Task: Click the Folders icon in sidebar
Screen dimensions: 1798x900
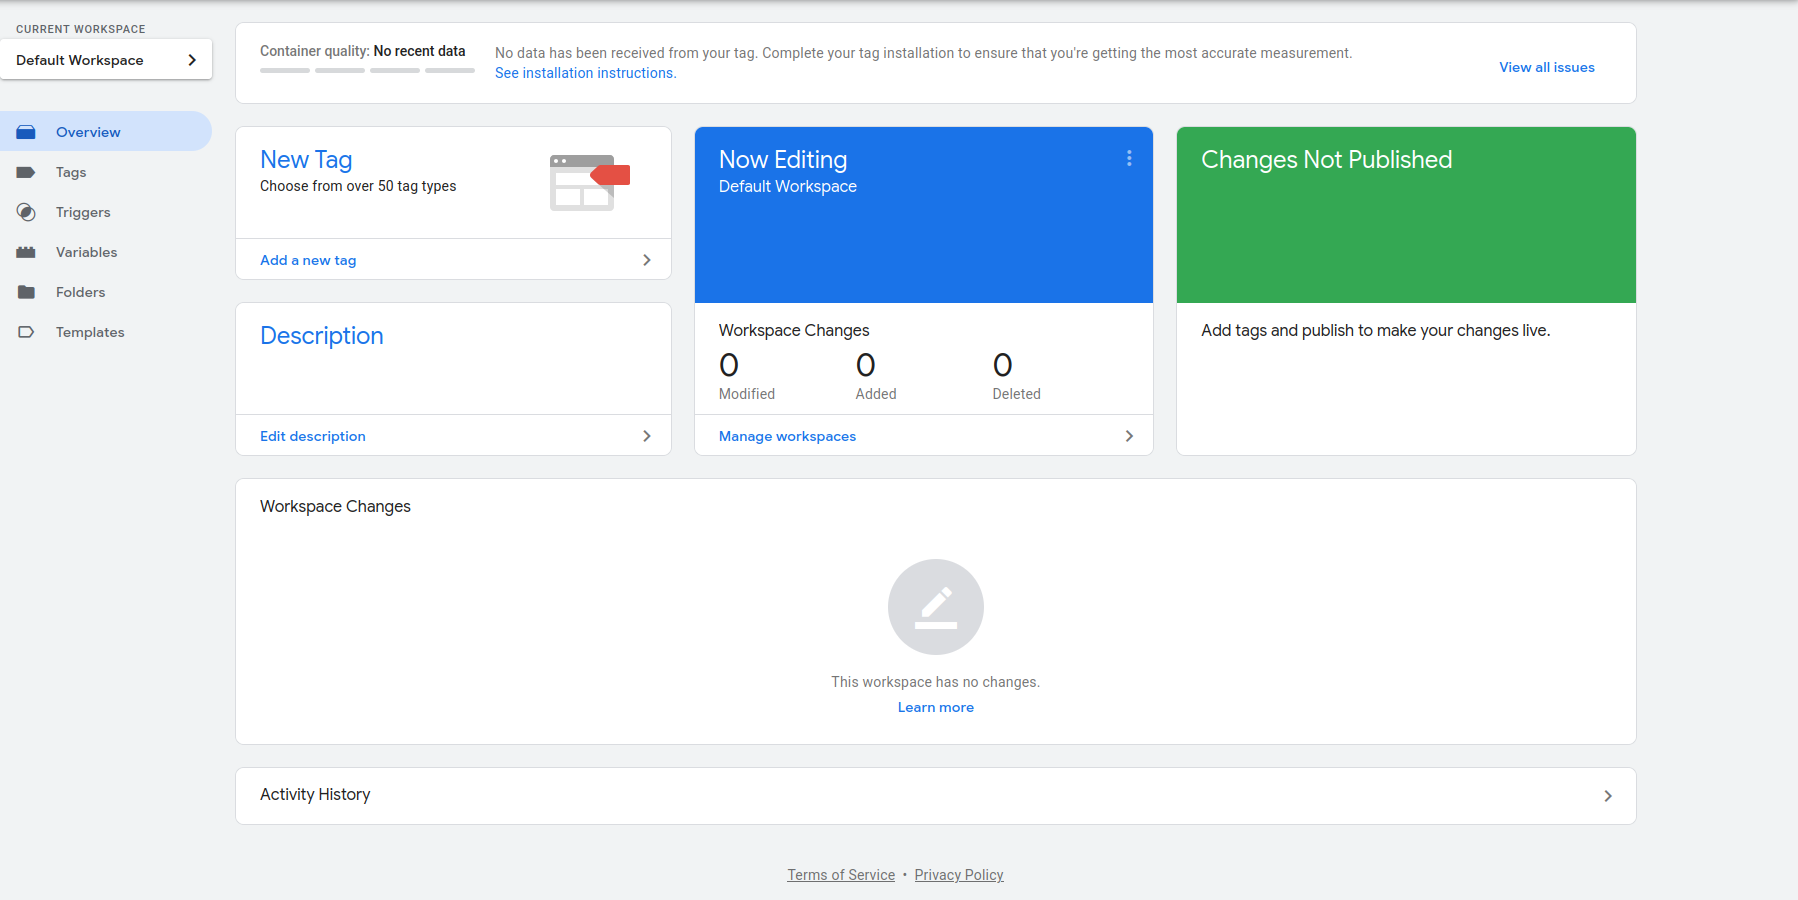Action: [x=26, y=292]
